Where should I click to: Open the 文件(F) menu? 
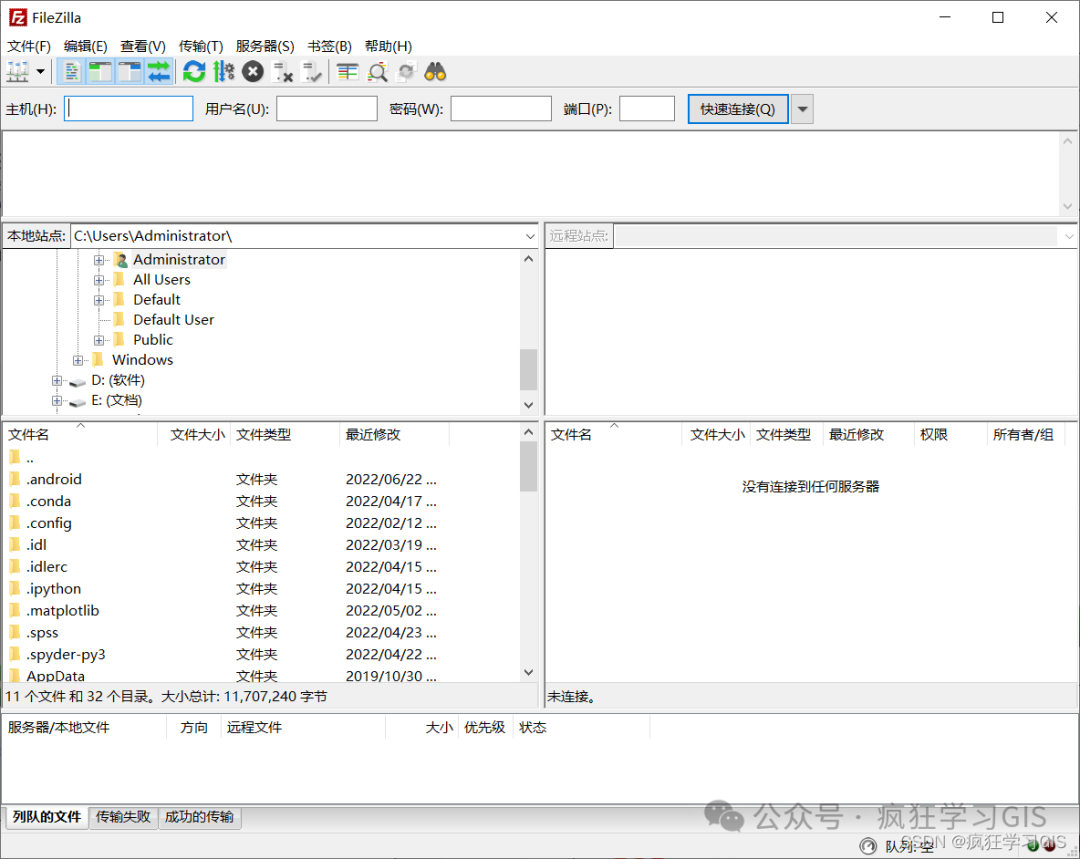pos(29,46)
